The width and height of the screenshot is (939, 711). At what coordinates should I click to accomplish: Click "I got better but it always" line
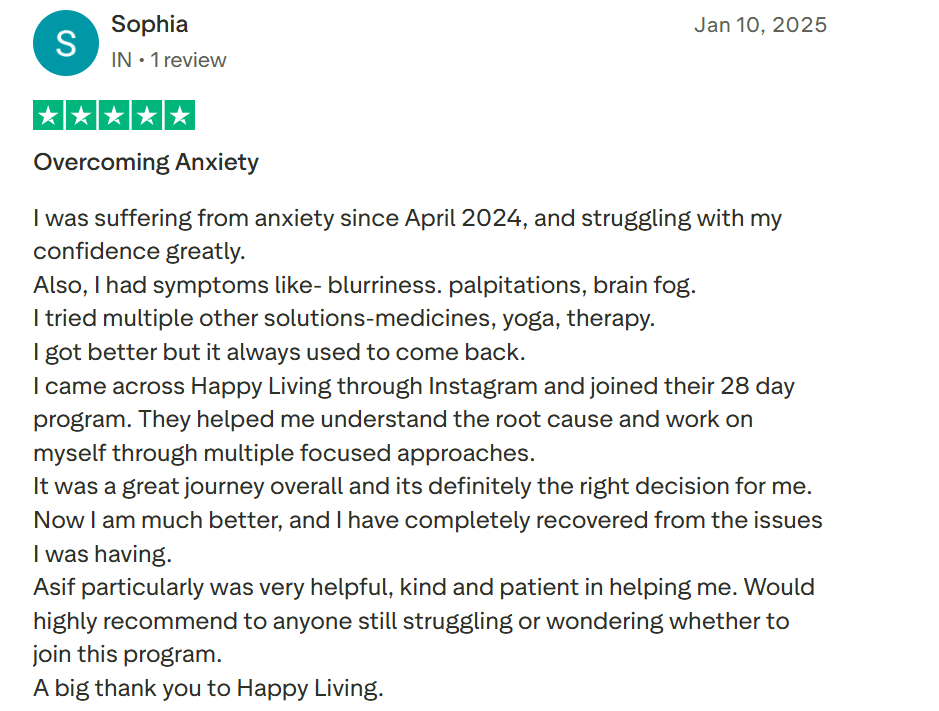[279, 352]
